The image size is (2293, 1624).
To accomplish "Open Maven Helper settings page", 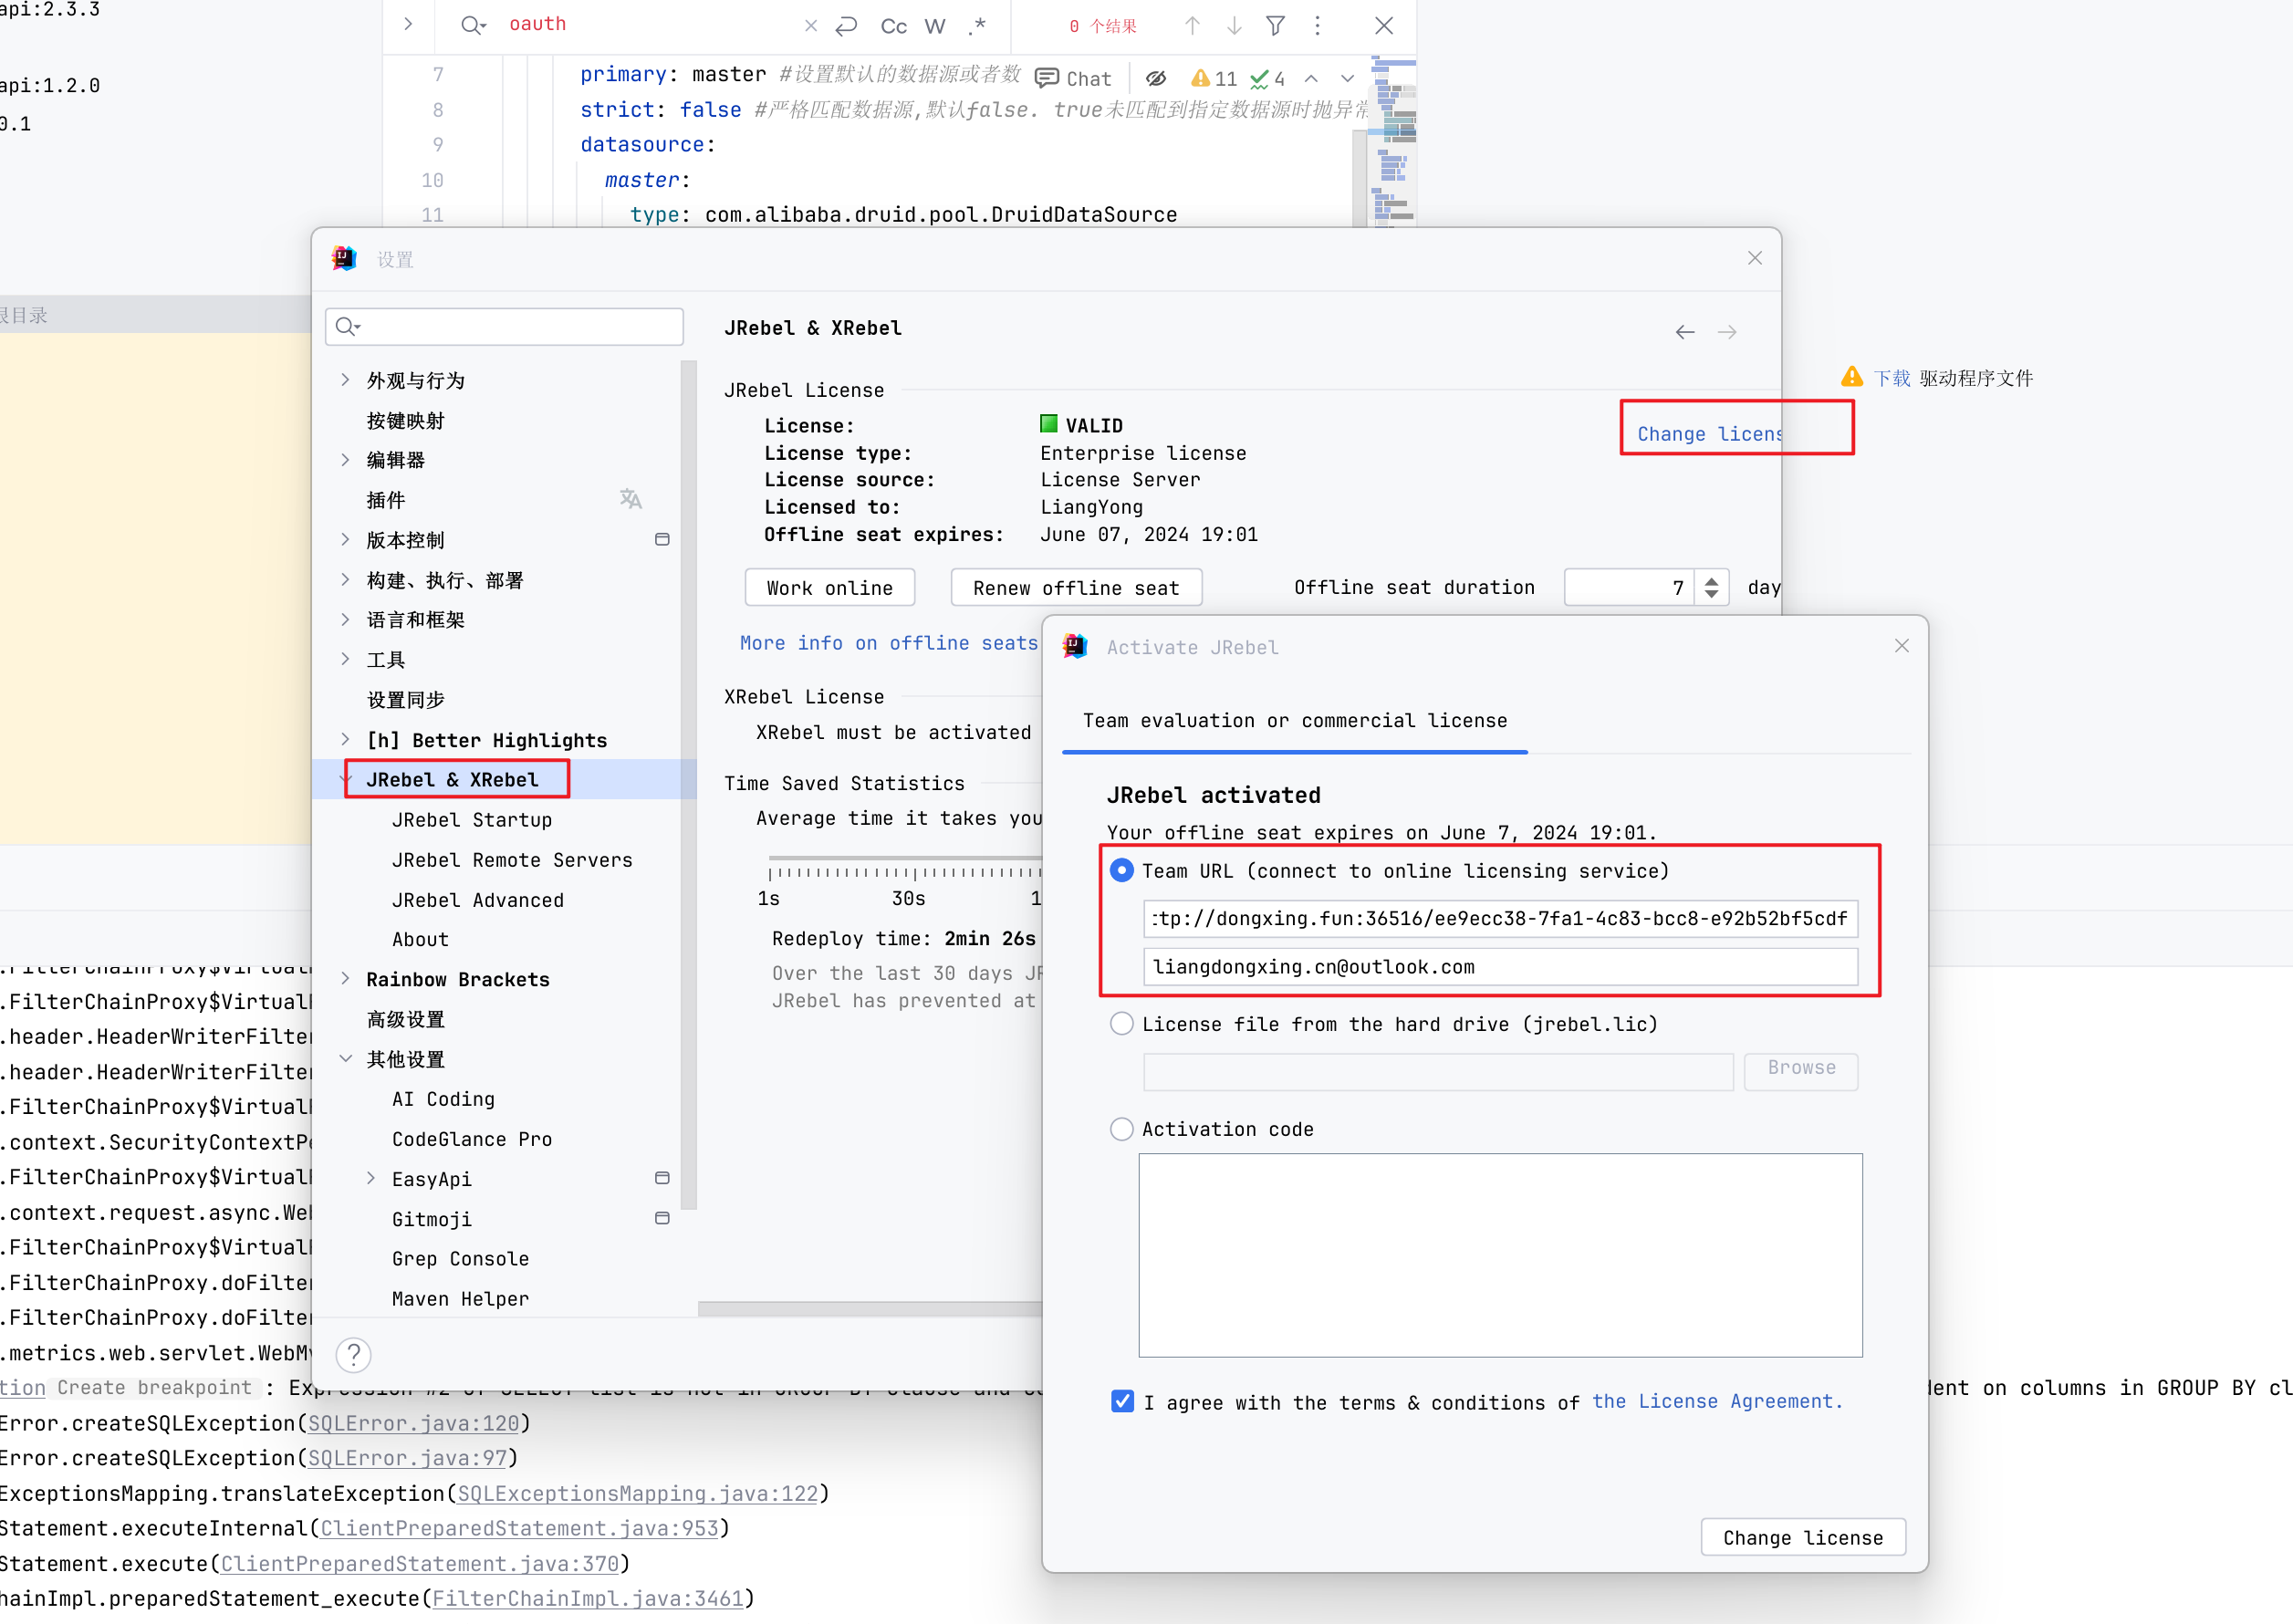I will (460, 1299).
